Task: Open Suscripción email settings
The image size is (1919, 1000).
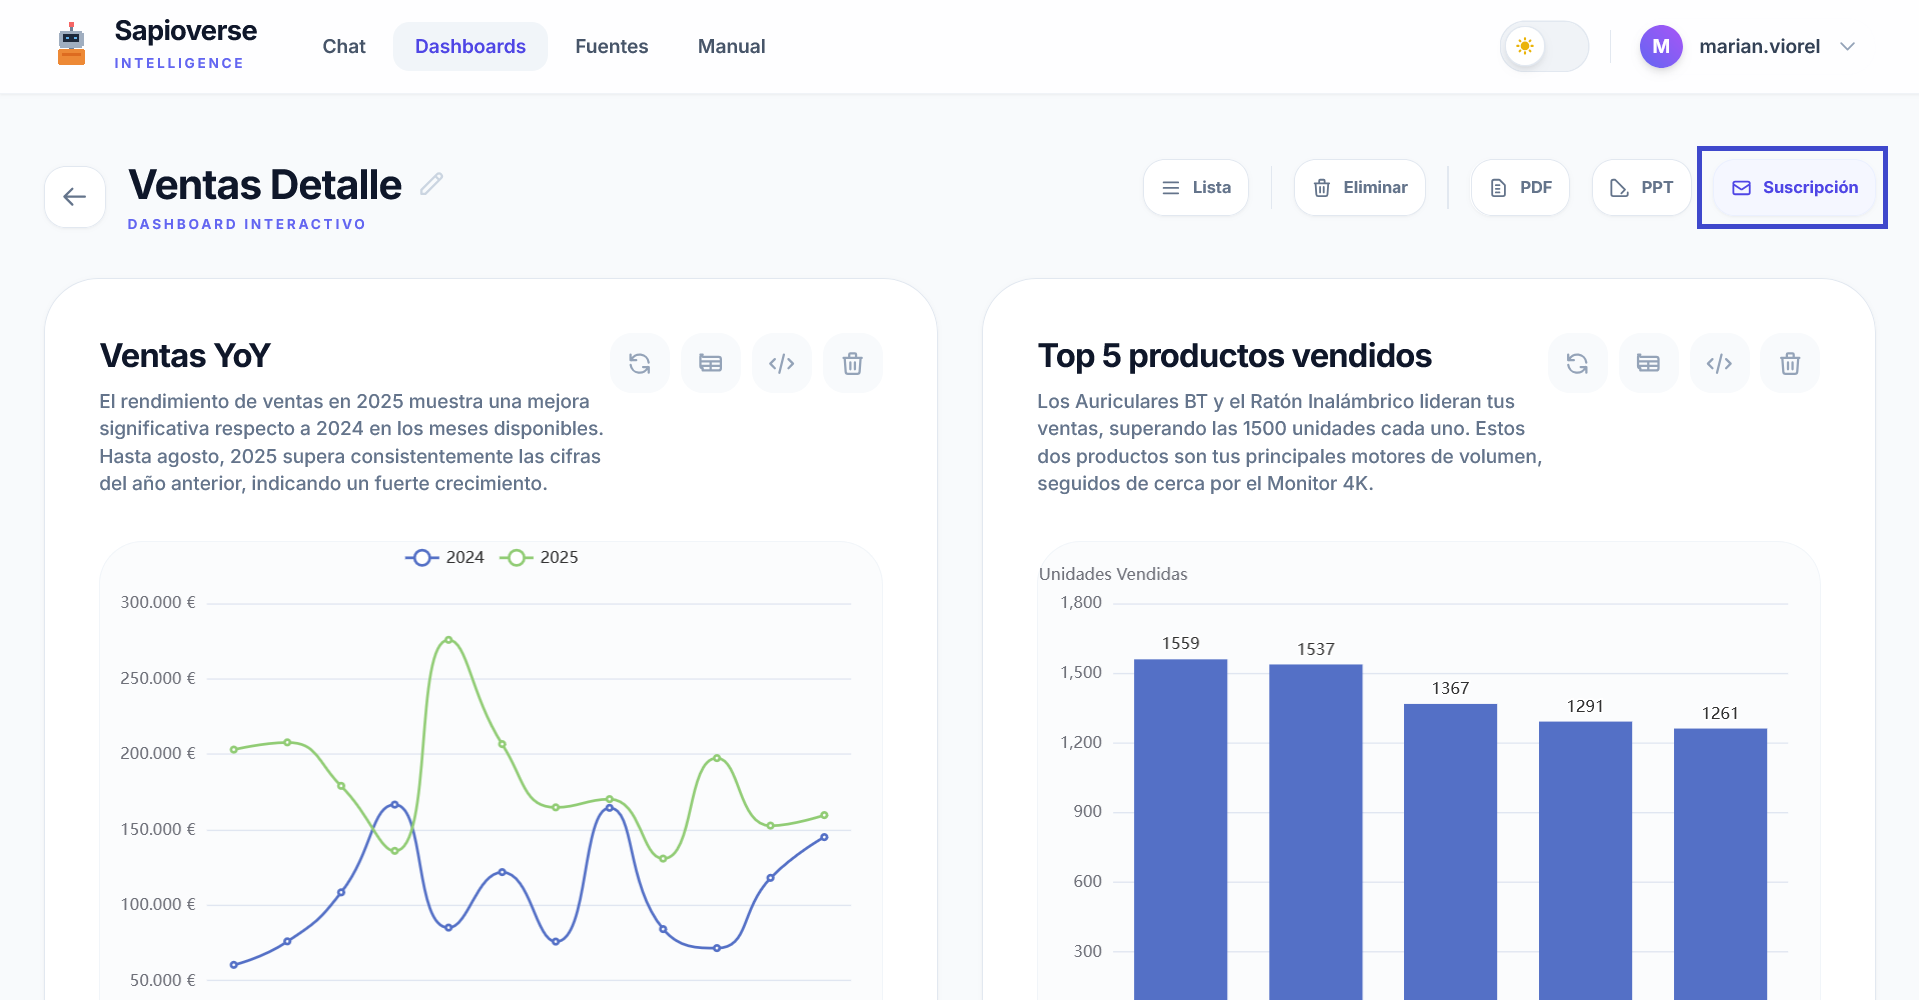Action: click(x=1795, y=187)
